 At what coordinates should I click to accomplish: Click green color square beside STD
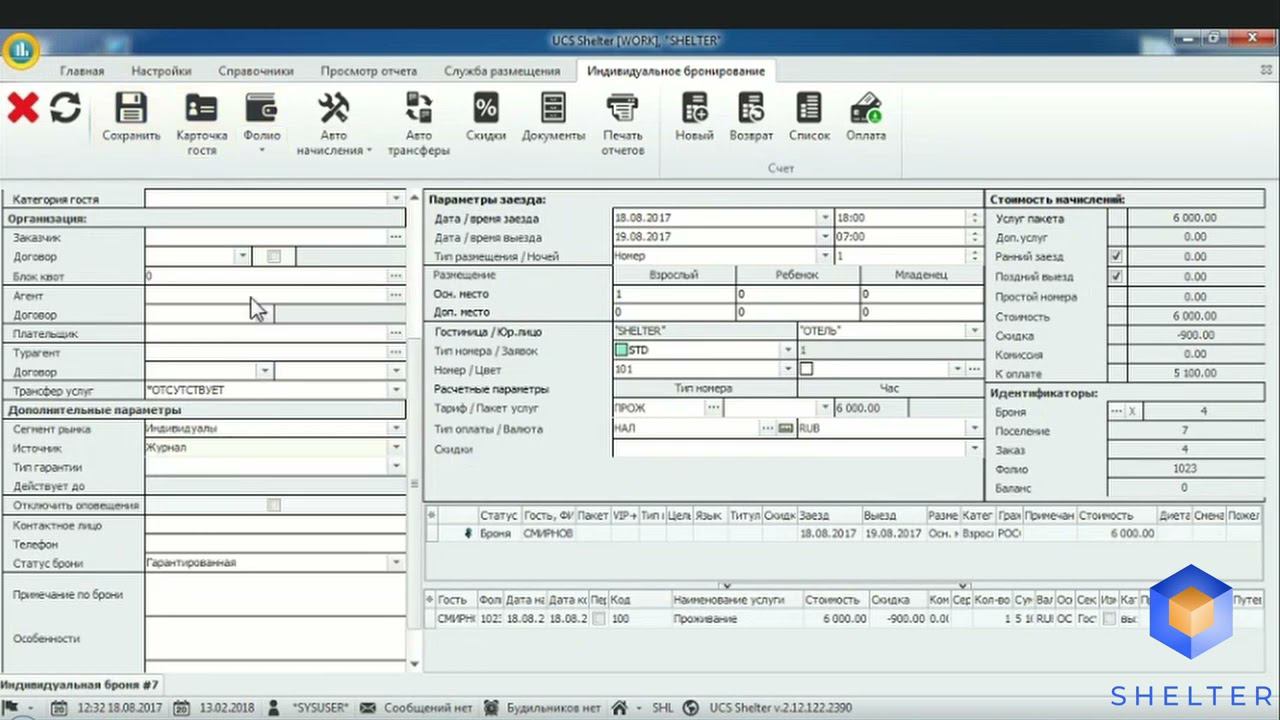621,350
